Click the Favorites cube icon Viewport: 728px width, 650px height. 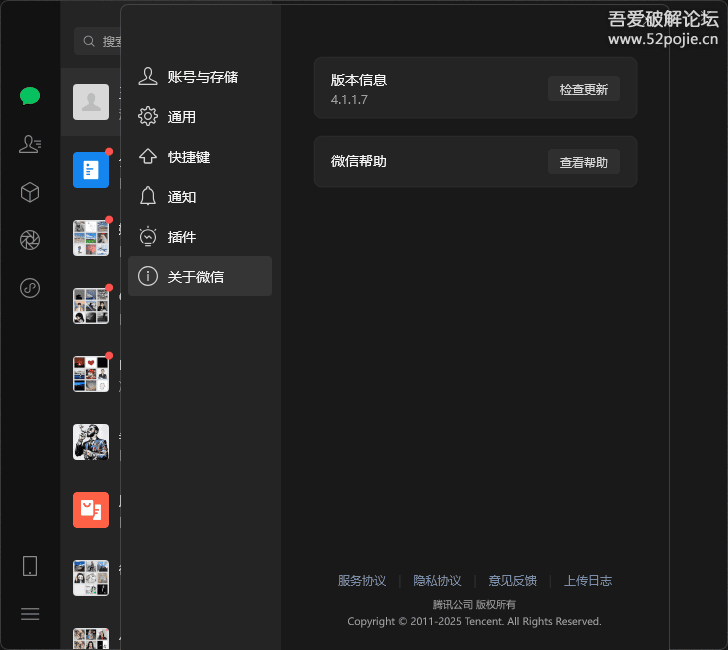(30, 192)
